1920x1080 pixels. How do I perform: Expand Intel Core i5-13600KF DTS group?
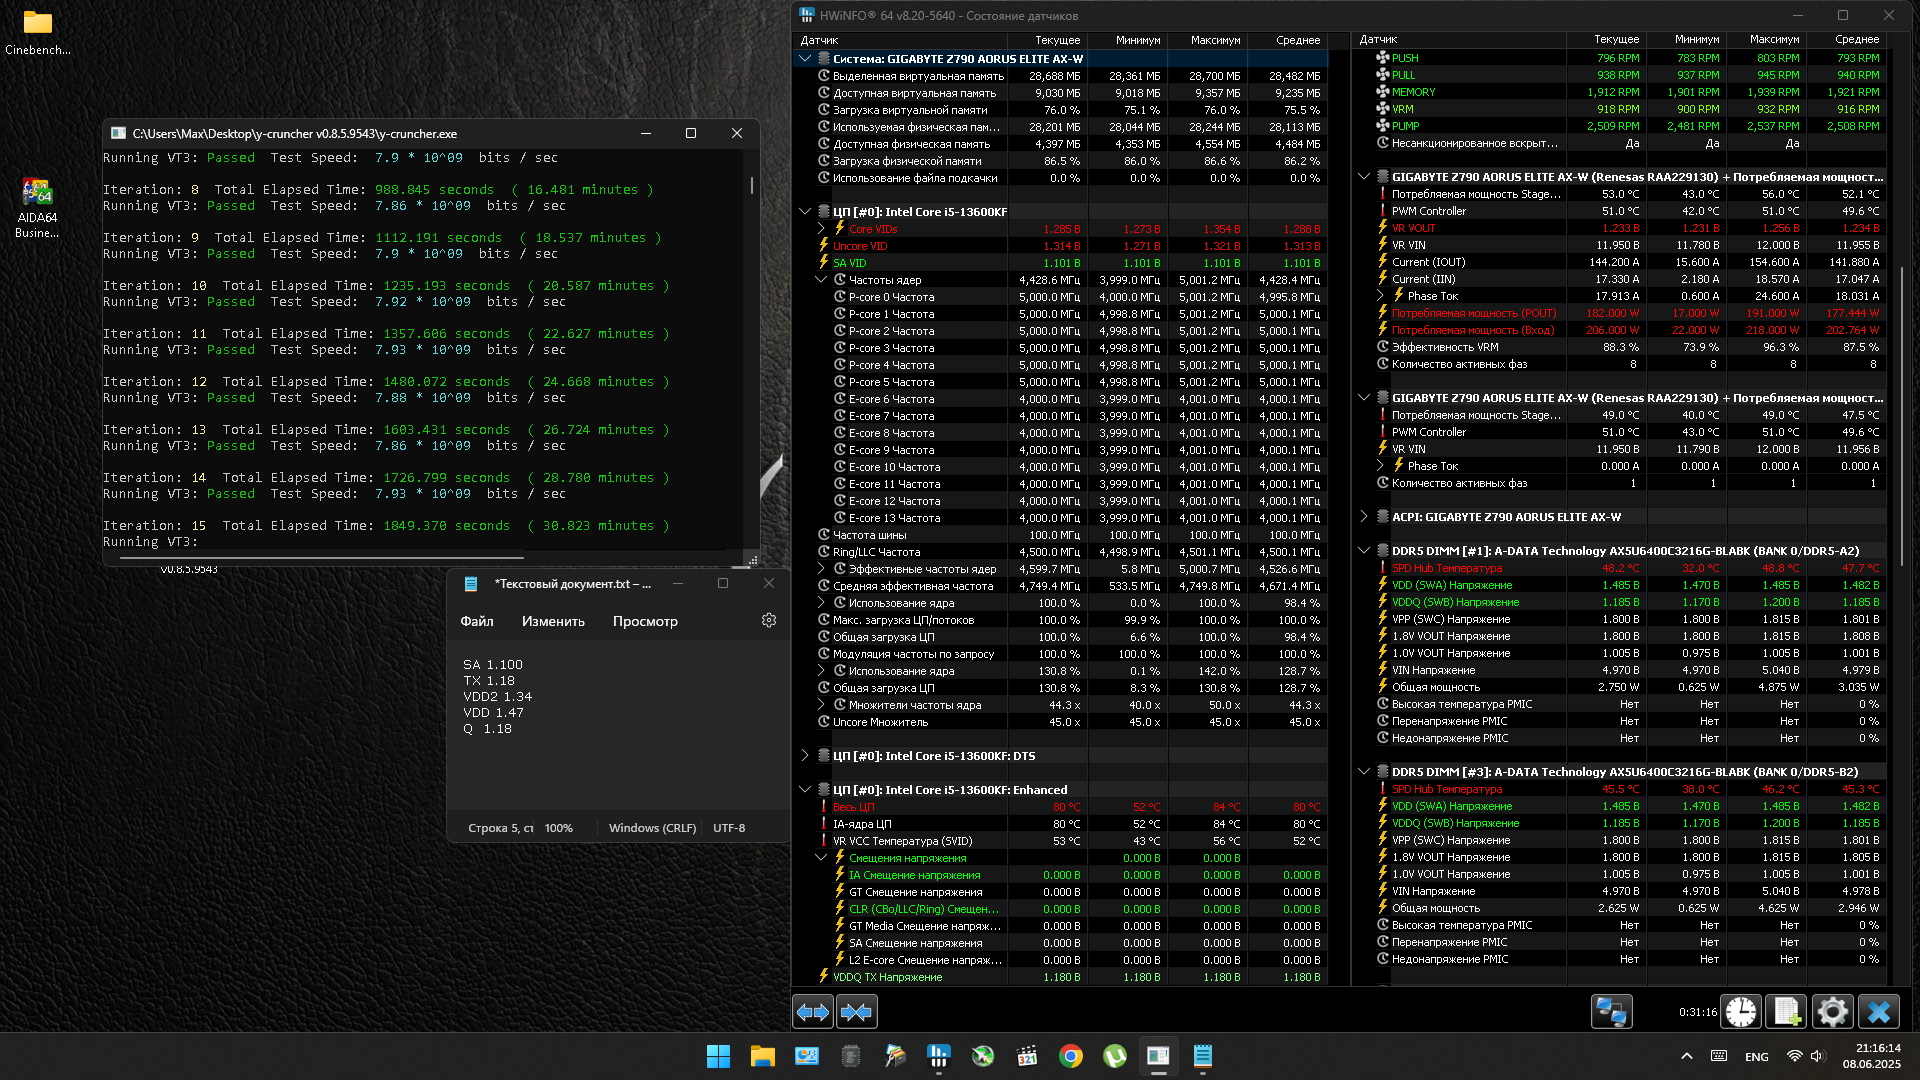(805, 756)
